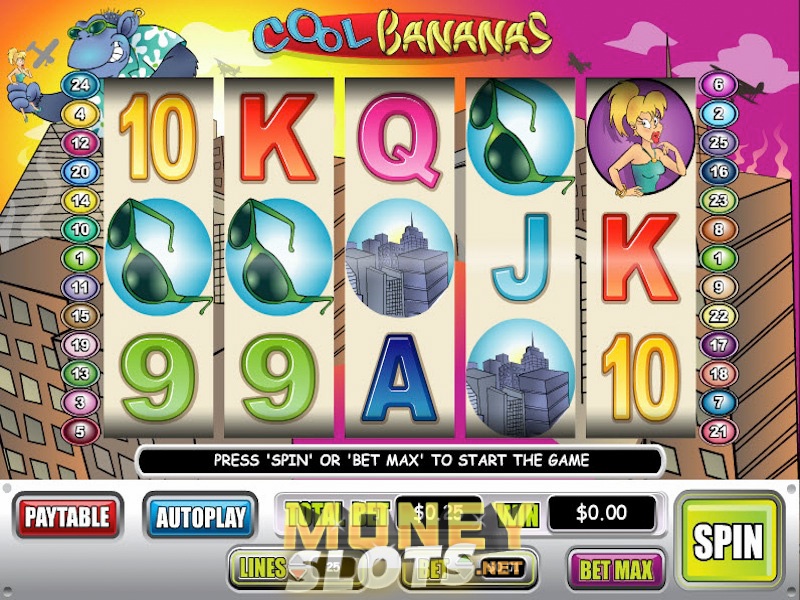Select payline 17 purple badge
This screenshot has width=800, height=600.
click(718, 345)
